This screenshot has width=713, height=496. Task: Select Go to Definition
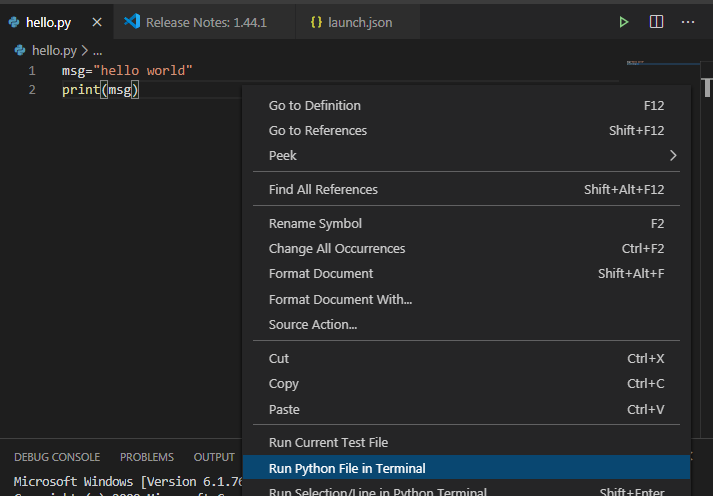coord(467,105)
